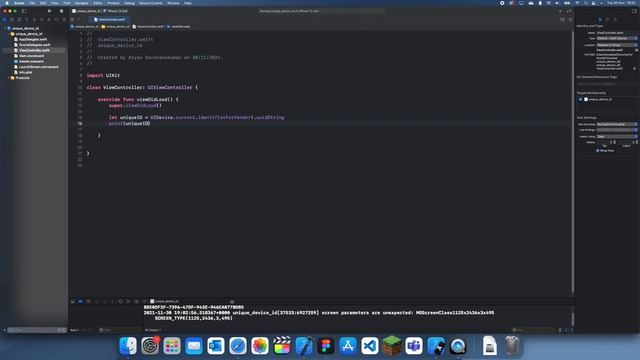This screenshot has height=360, width=640.
Task: Toggle the Wrap lines checkbox
Action: point(598,150)
